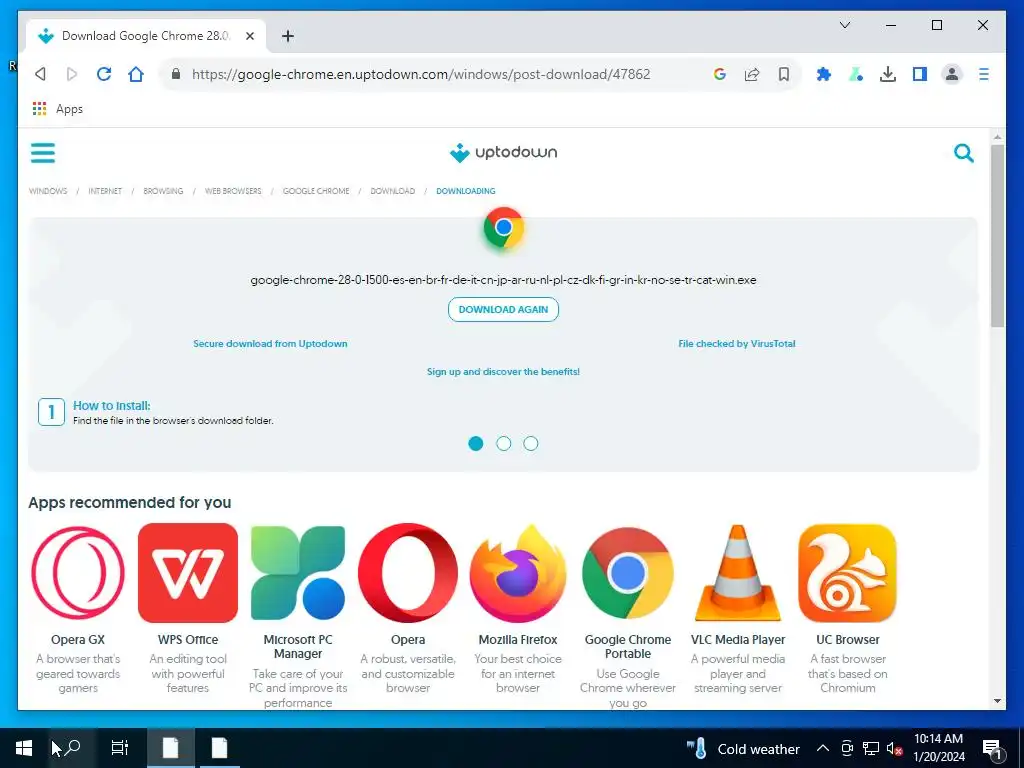Go to the WEB BROWSERS breadcrumb
The image size is (1024, 768).
pos(233,191)
